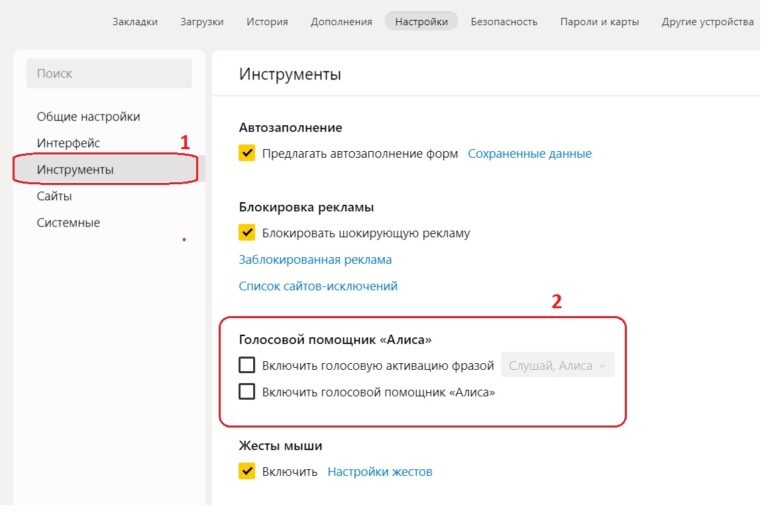The height and width of the screenshot is (513, 768).
Task: Open the Дополнения tab
Action: 341,21
